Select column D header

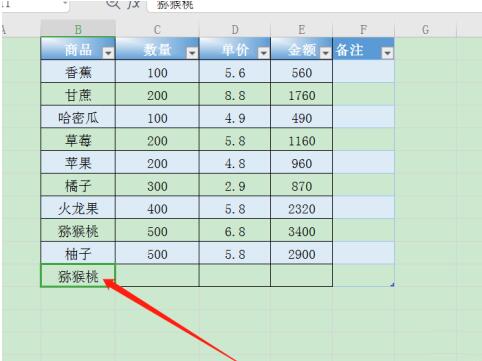pos(235,29)
